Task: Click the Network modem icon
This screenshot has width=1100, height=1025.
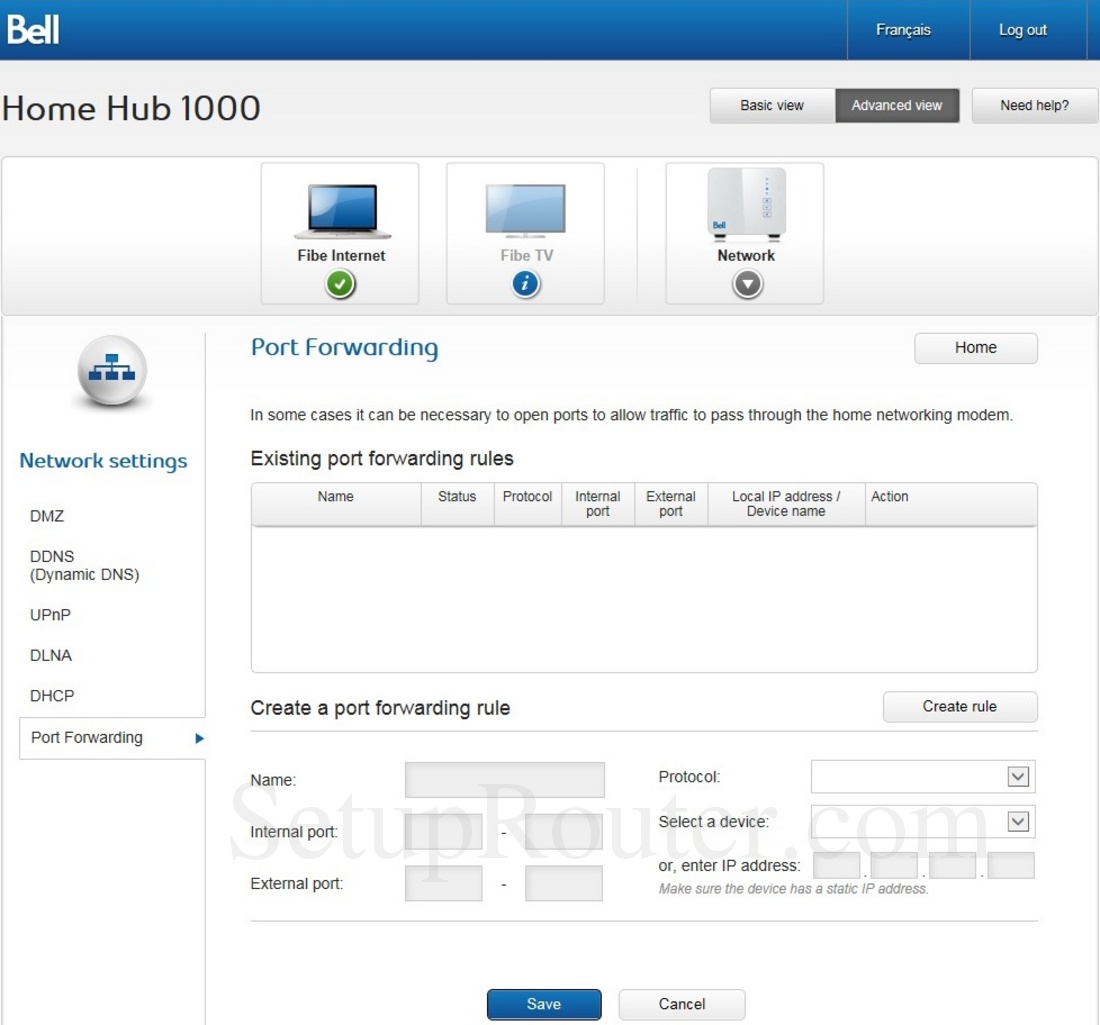Action: tap(745, 203)
